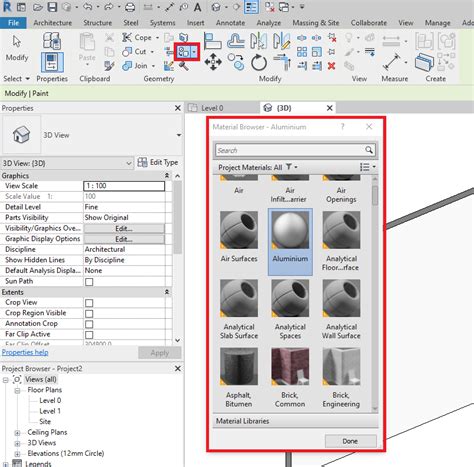Click Edit for Graphic Display Options
This screenshot has height=467, width=474.
click(124, 239)
